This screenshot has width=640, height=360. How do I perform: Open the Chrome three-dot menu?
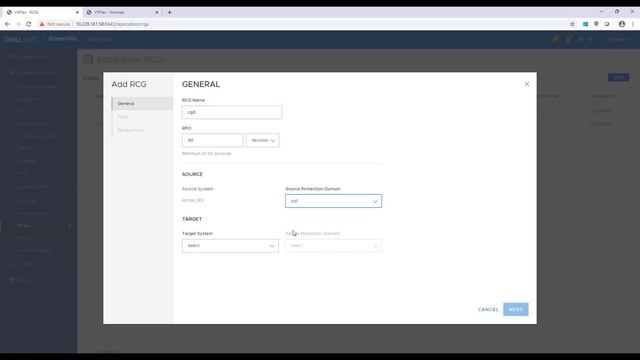coord(633,24)
